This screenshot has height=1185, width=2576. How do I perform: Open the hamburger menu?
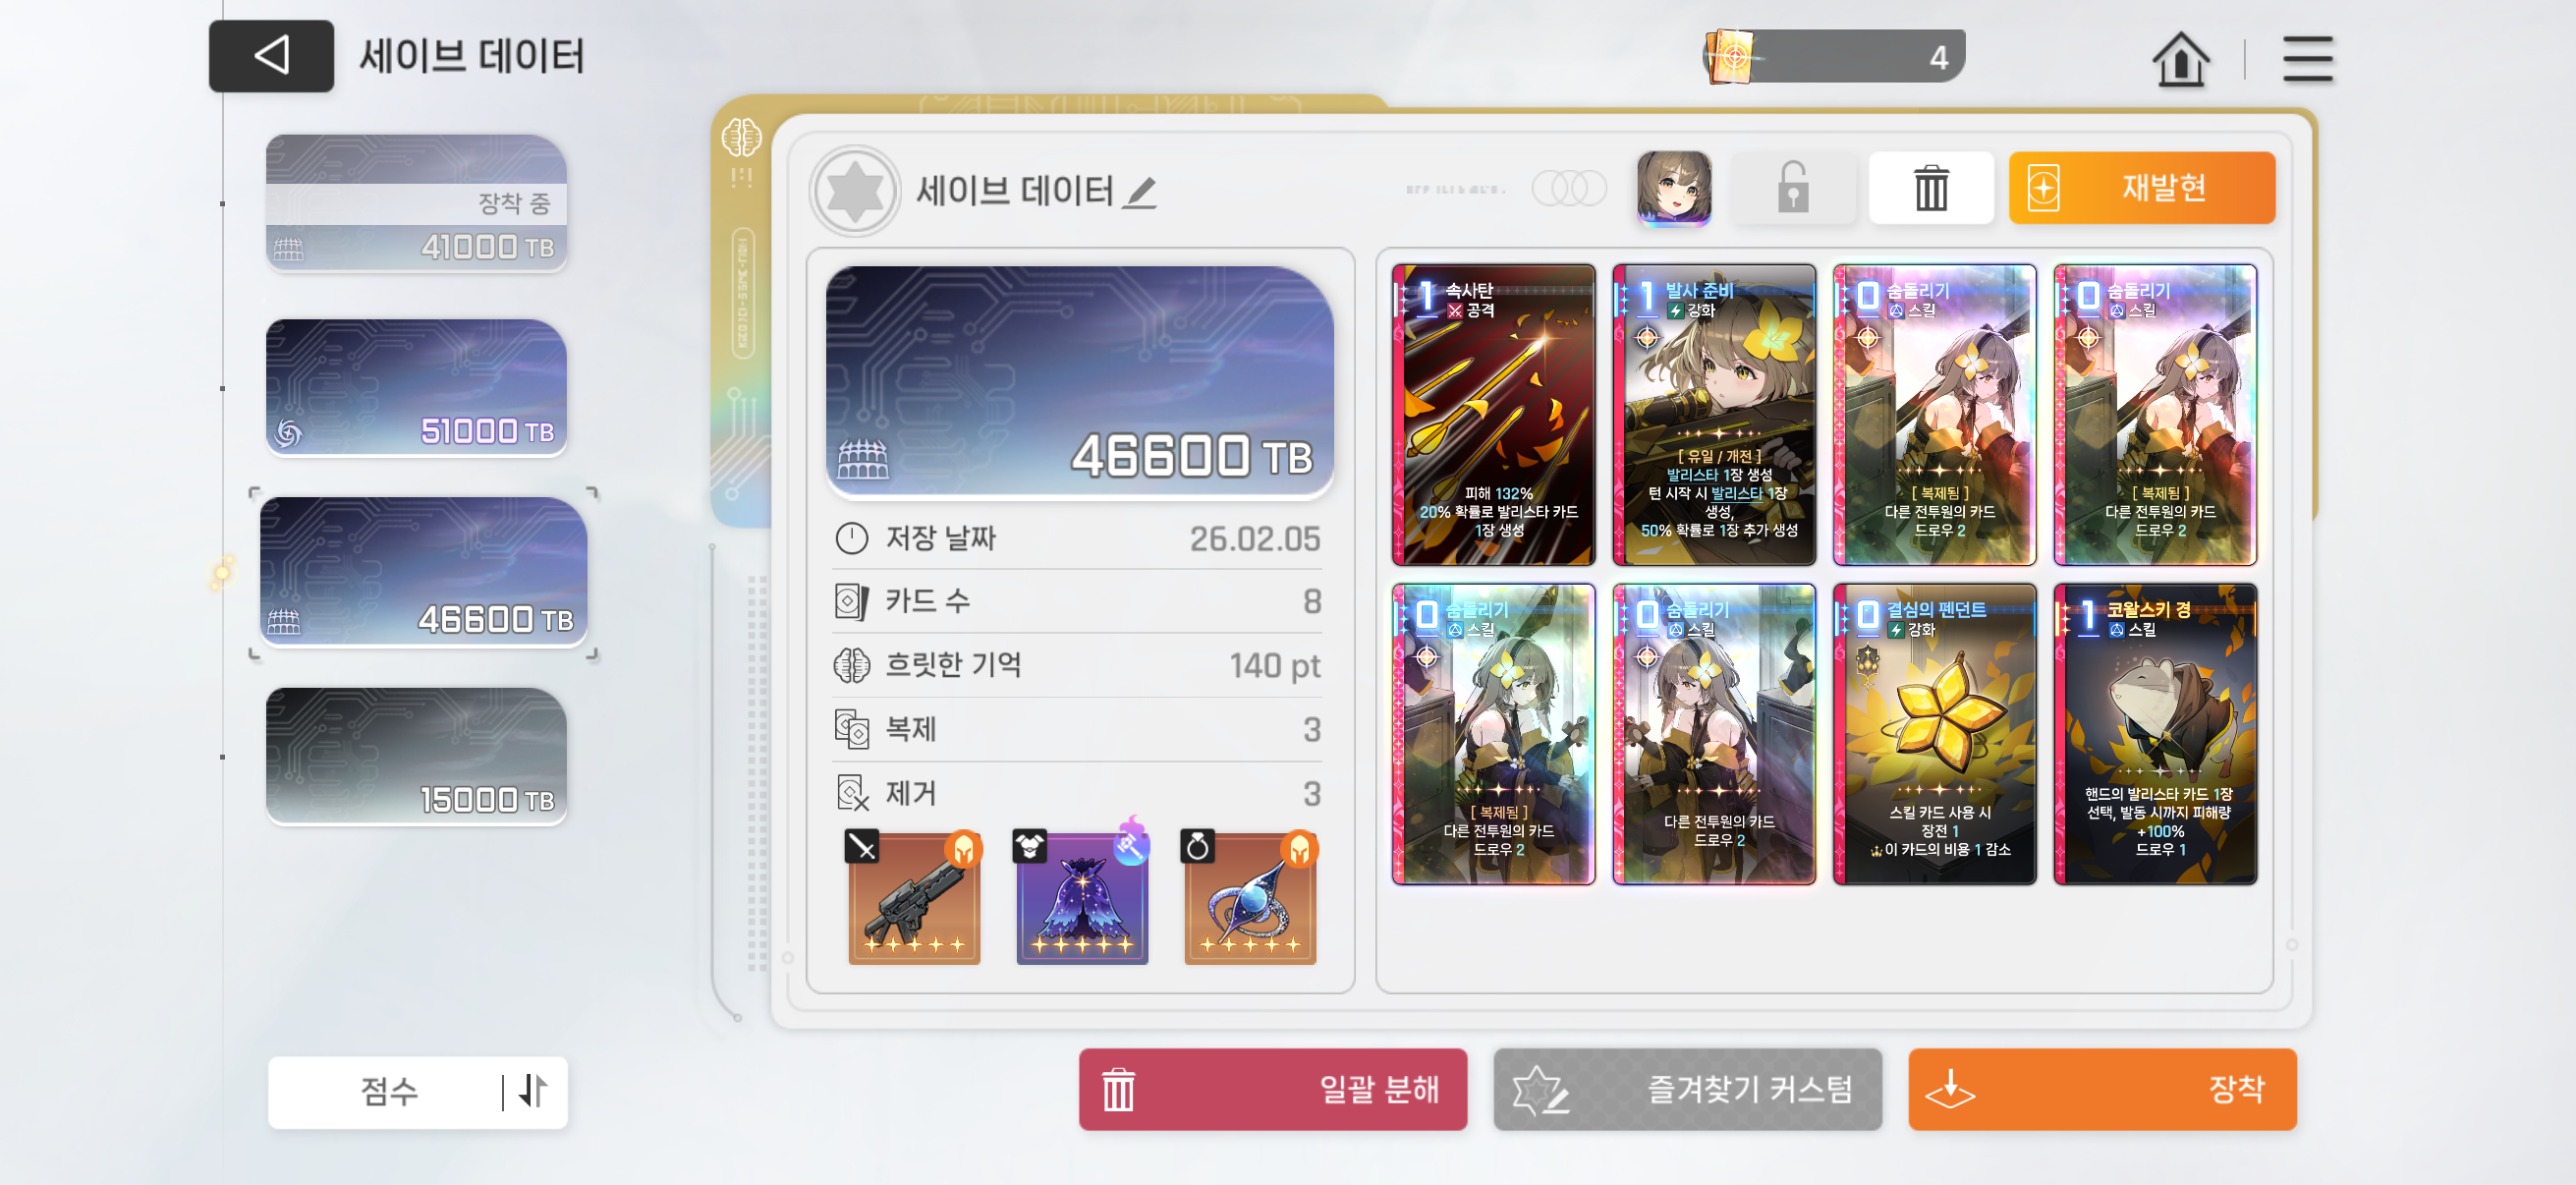[2307, 59]
